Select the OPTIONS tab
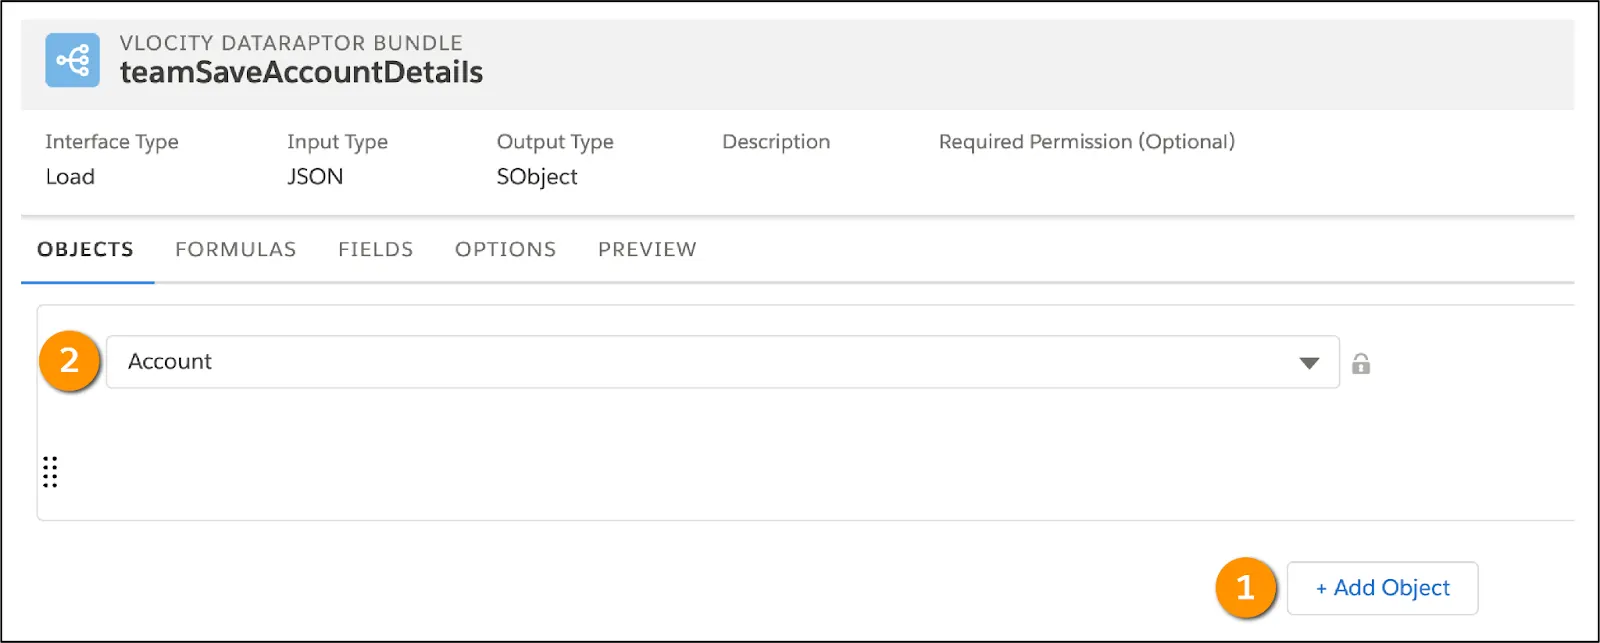The image size is (1600, 643). tap(506, 249)
